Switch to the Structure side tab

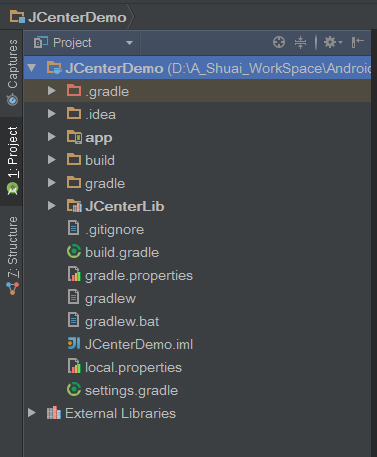point(12,255)
